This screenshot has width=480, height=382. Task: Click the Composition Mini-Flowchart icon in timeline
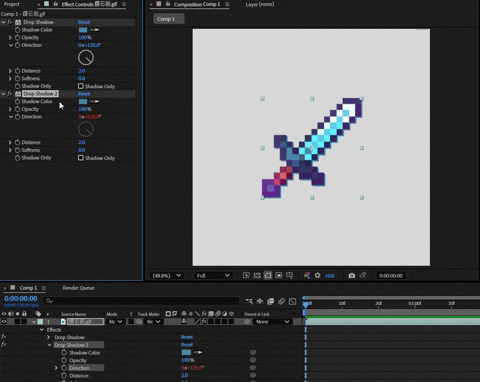tap(249, 301)
